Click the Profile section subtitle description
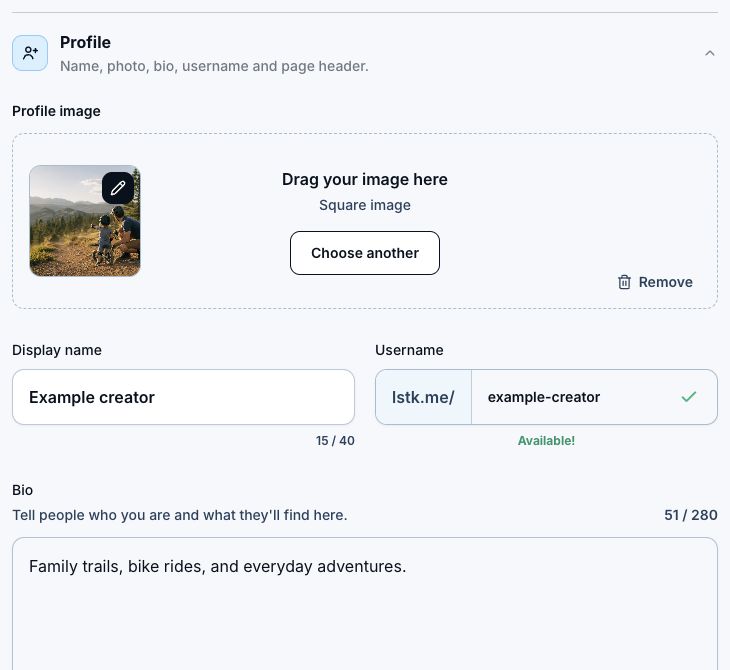This screenshot has height=670, width=730. click(x=214, y=66)
